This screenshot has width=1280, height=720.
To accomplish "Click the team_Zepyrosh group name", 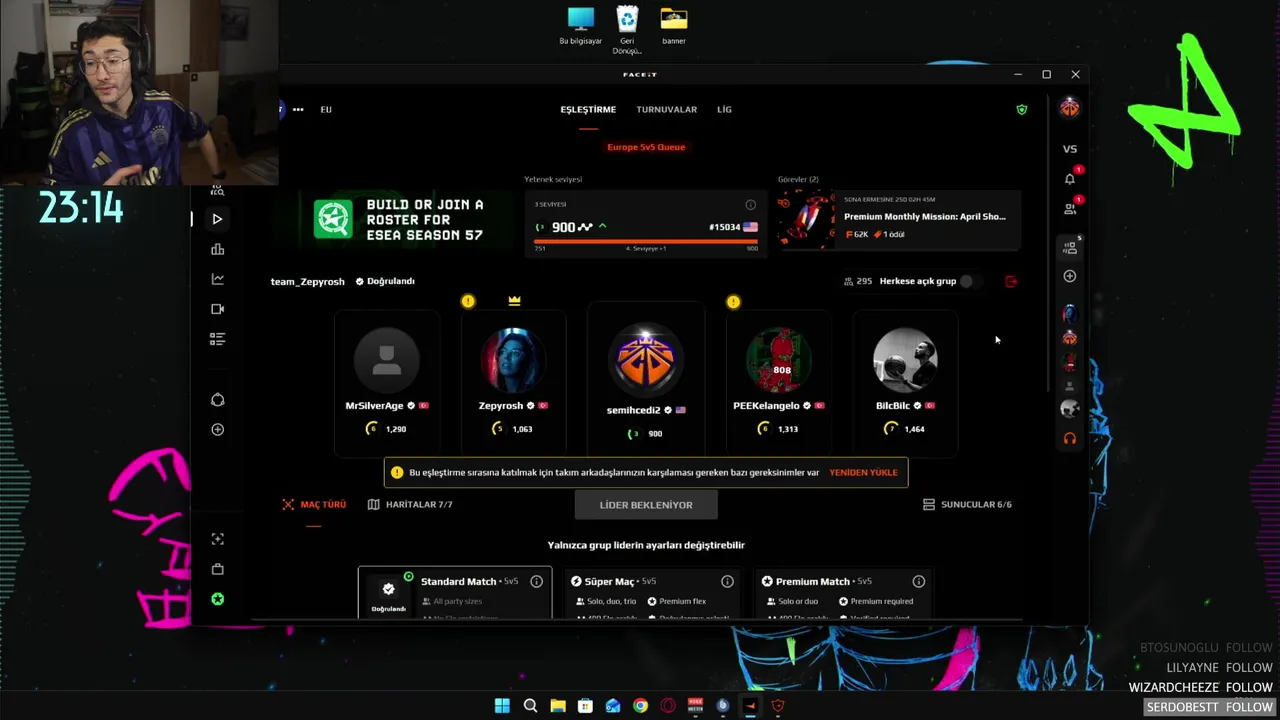I will click(307, 281).
